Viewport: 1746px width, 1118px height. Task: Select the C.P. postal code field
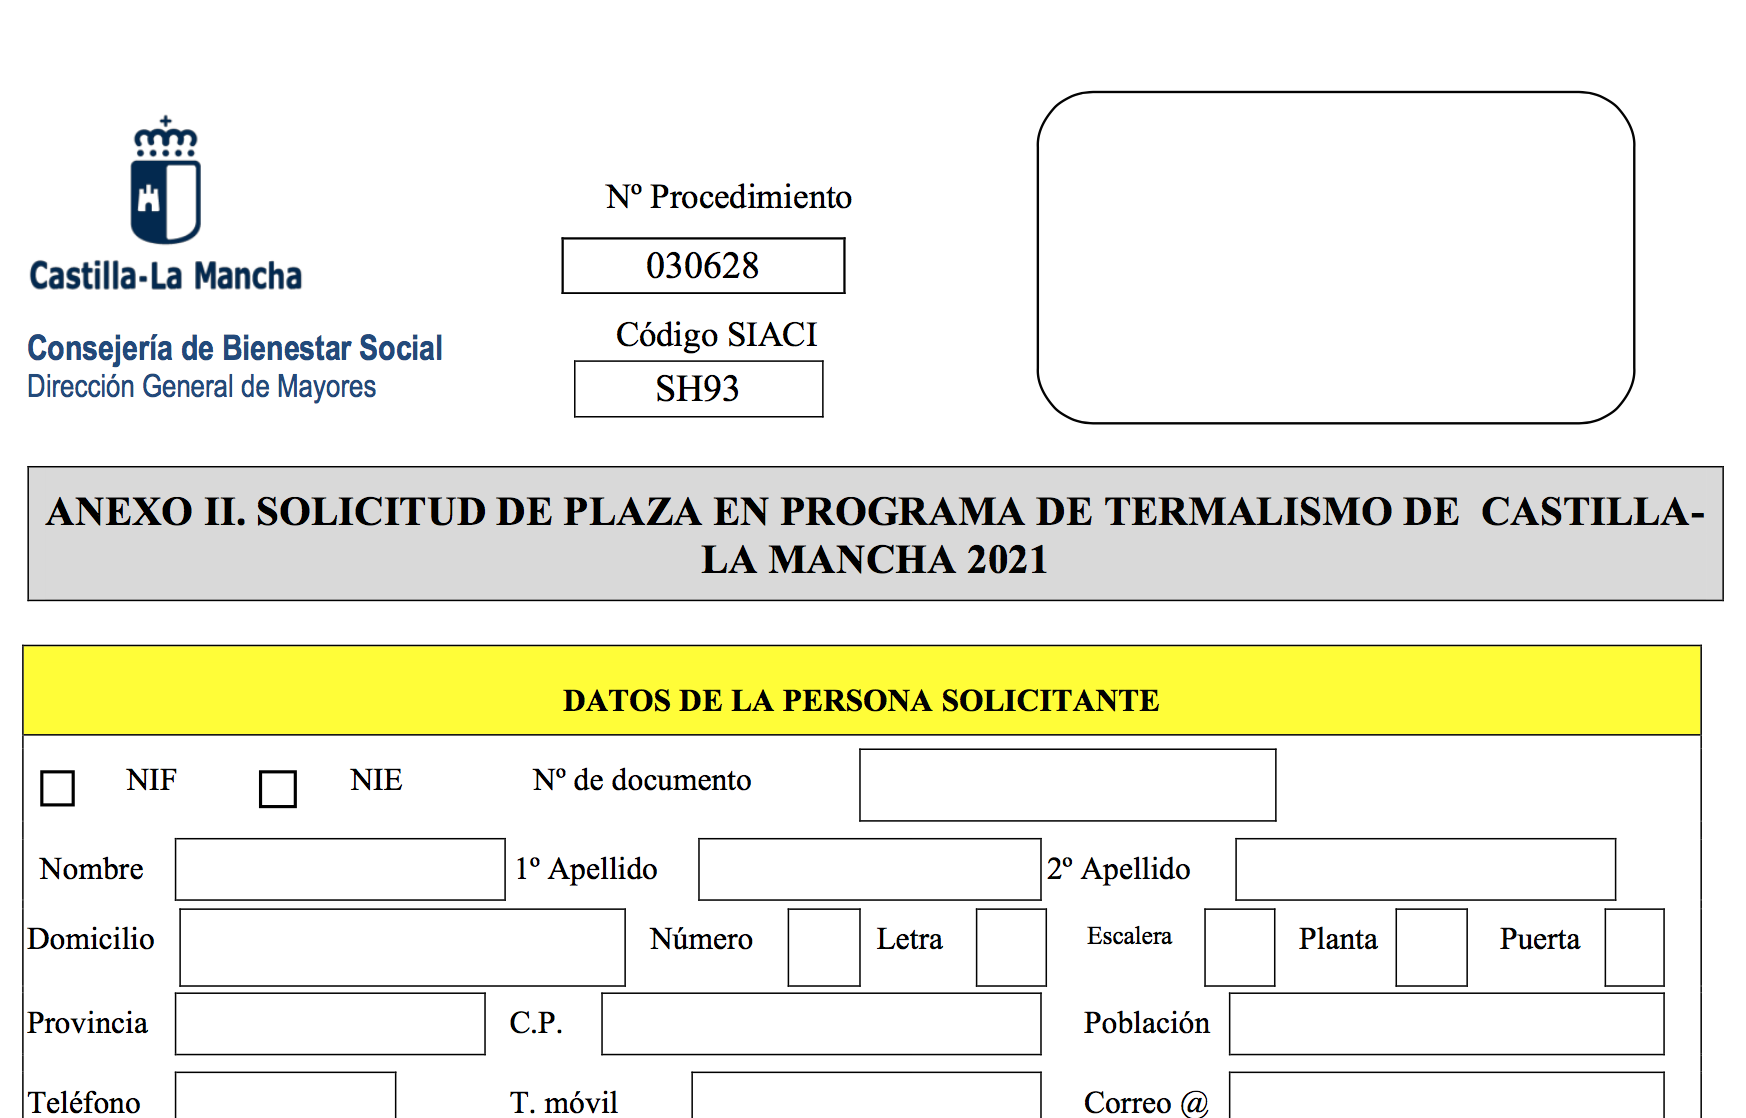click(x=821, y=1023)
